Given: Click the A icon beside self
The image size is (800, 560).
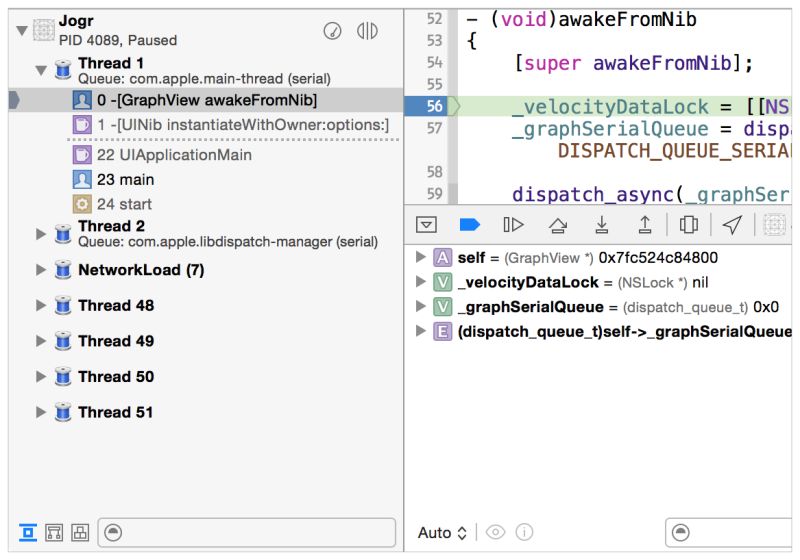Looking at the screenshot, I should pyautogui.click(x=442, y=258).
